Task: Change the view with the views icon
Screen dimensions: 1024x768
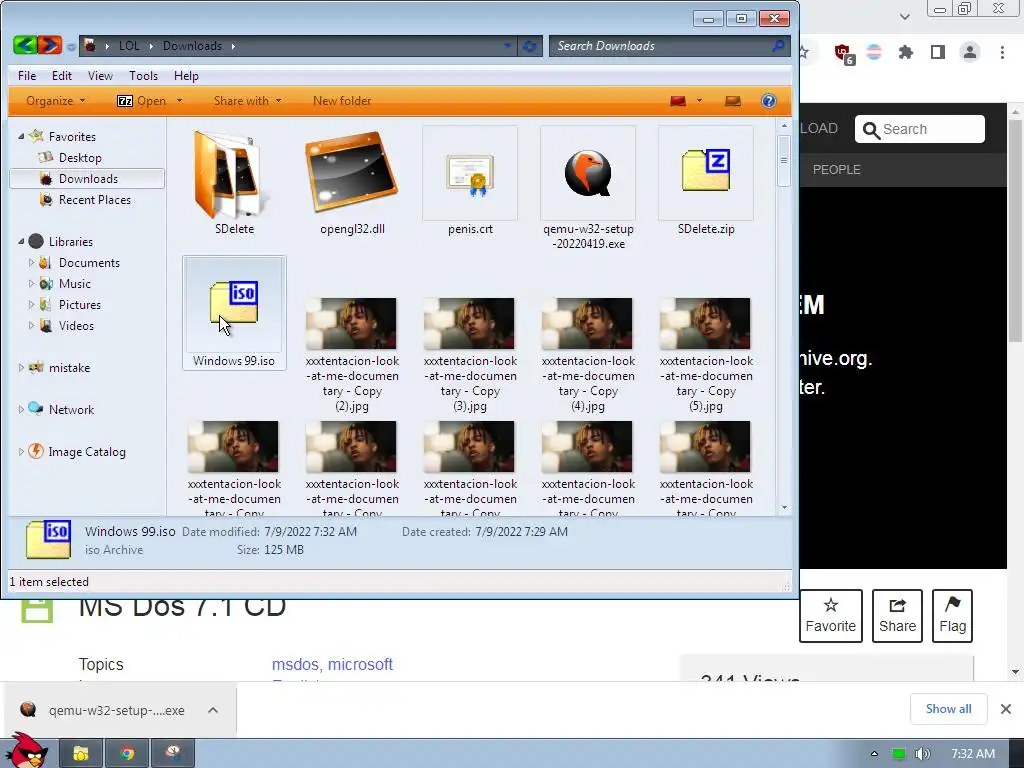Action: [678, 101]
